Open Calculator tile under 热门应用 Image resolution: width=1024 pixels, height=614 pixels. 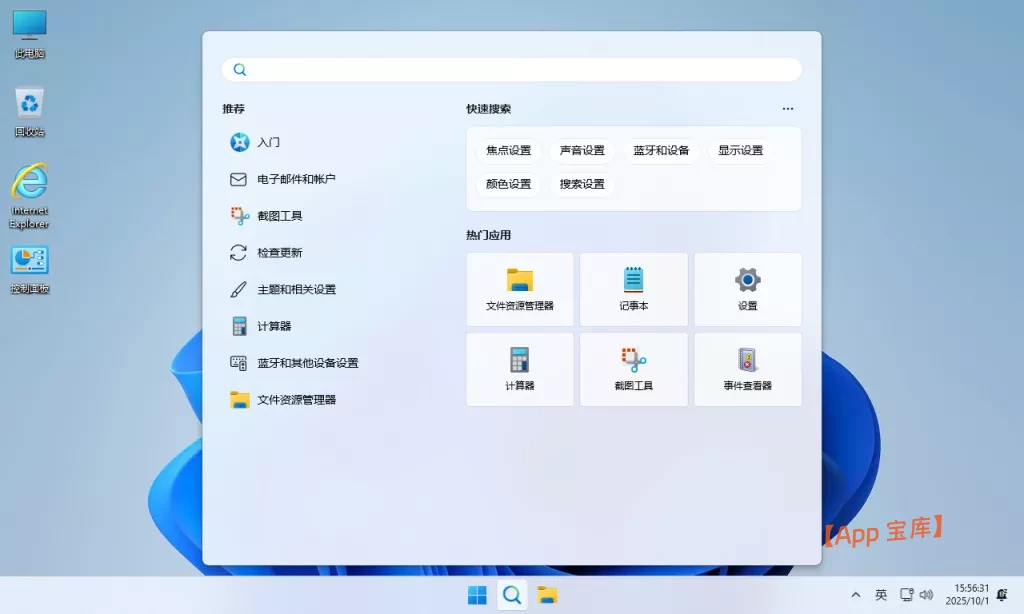[519, 369]
